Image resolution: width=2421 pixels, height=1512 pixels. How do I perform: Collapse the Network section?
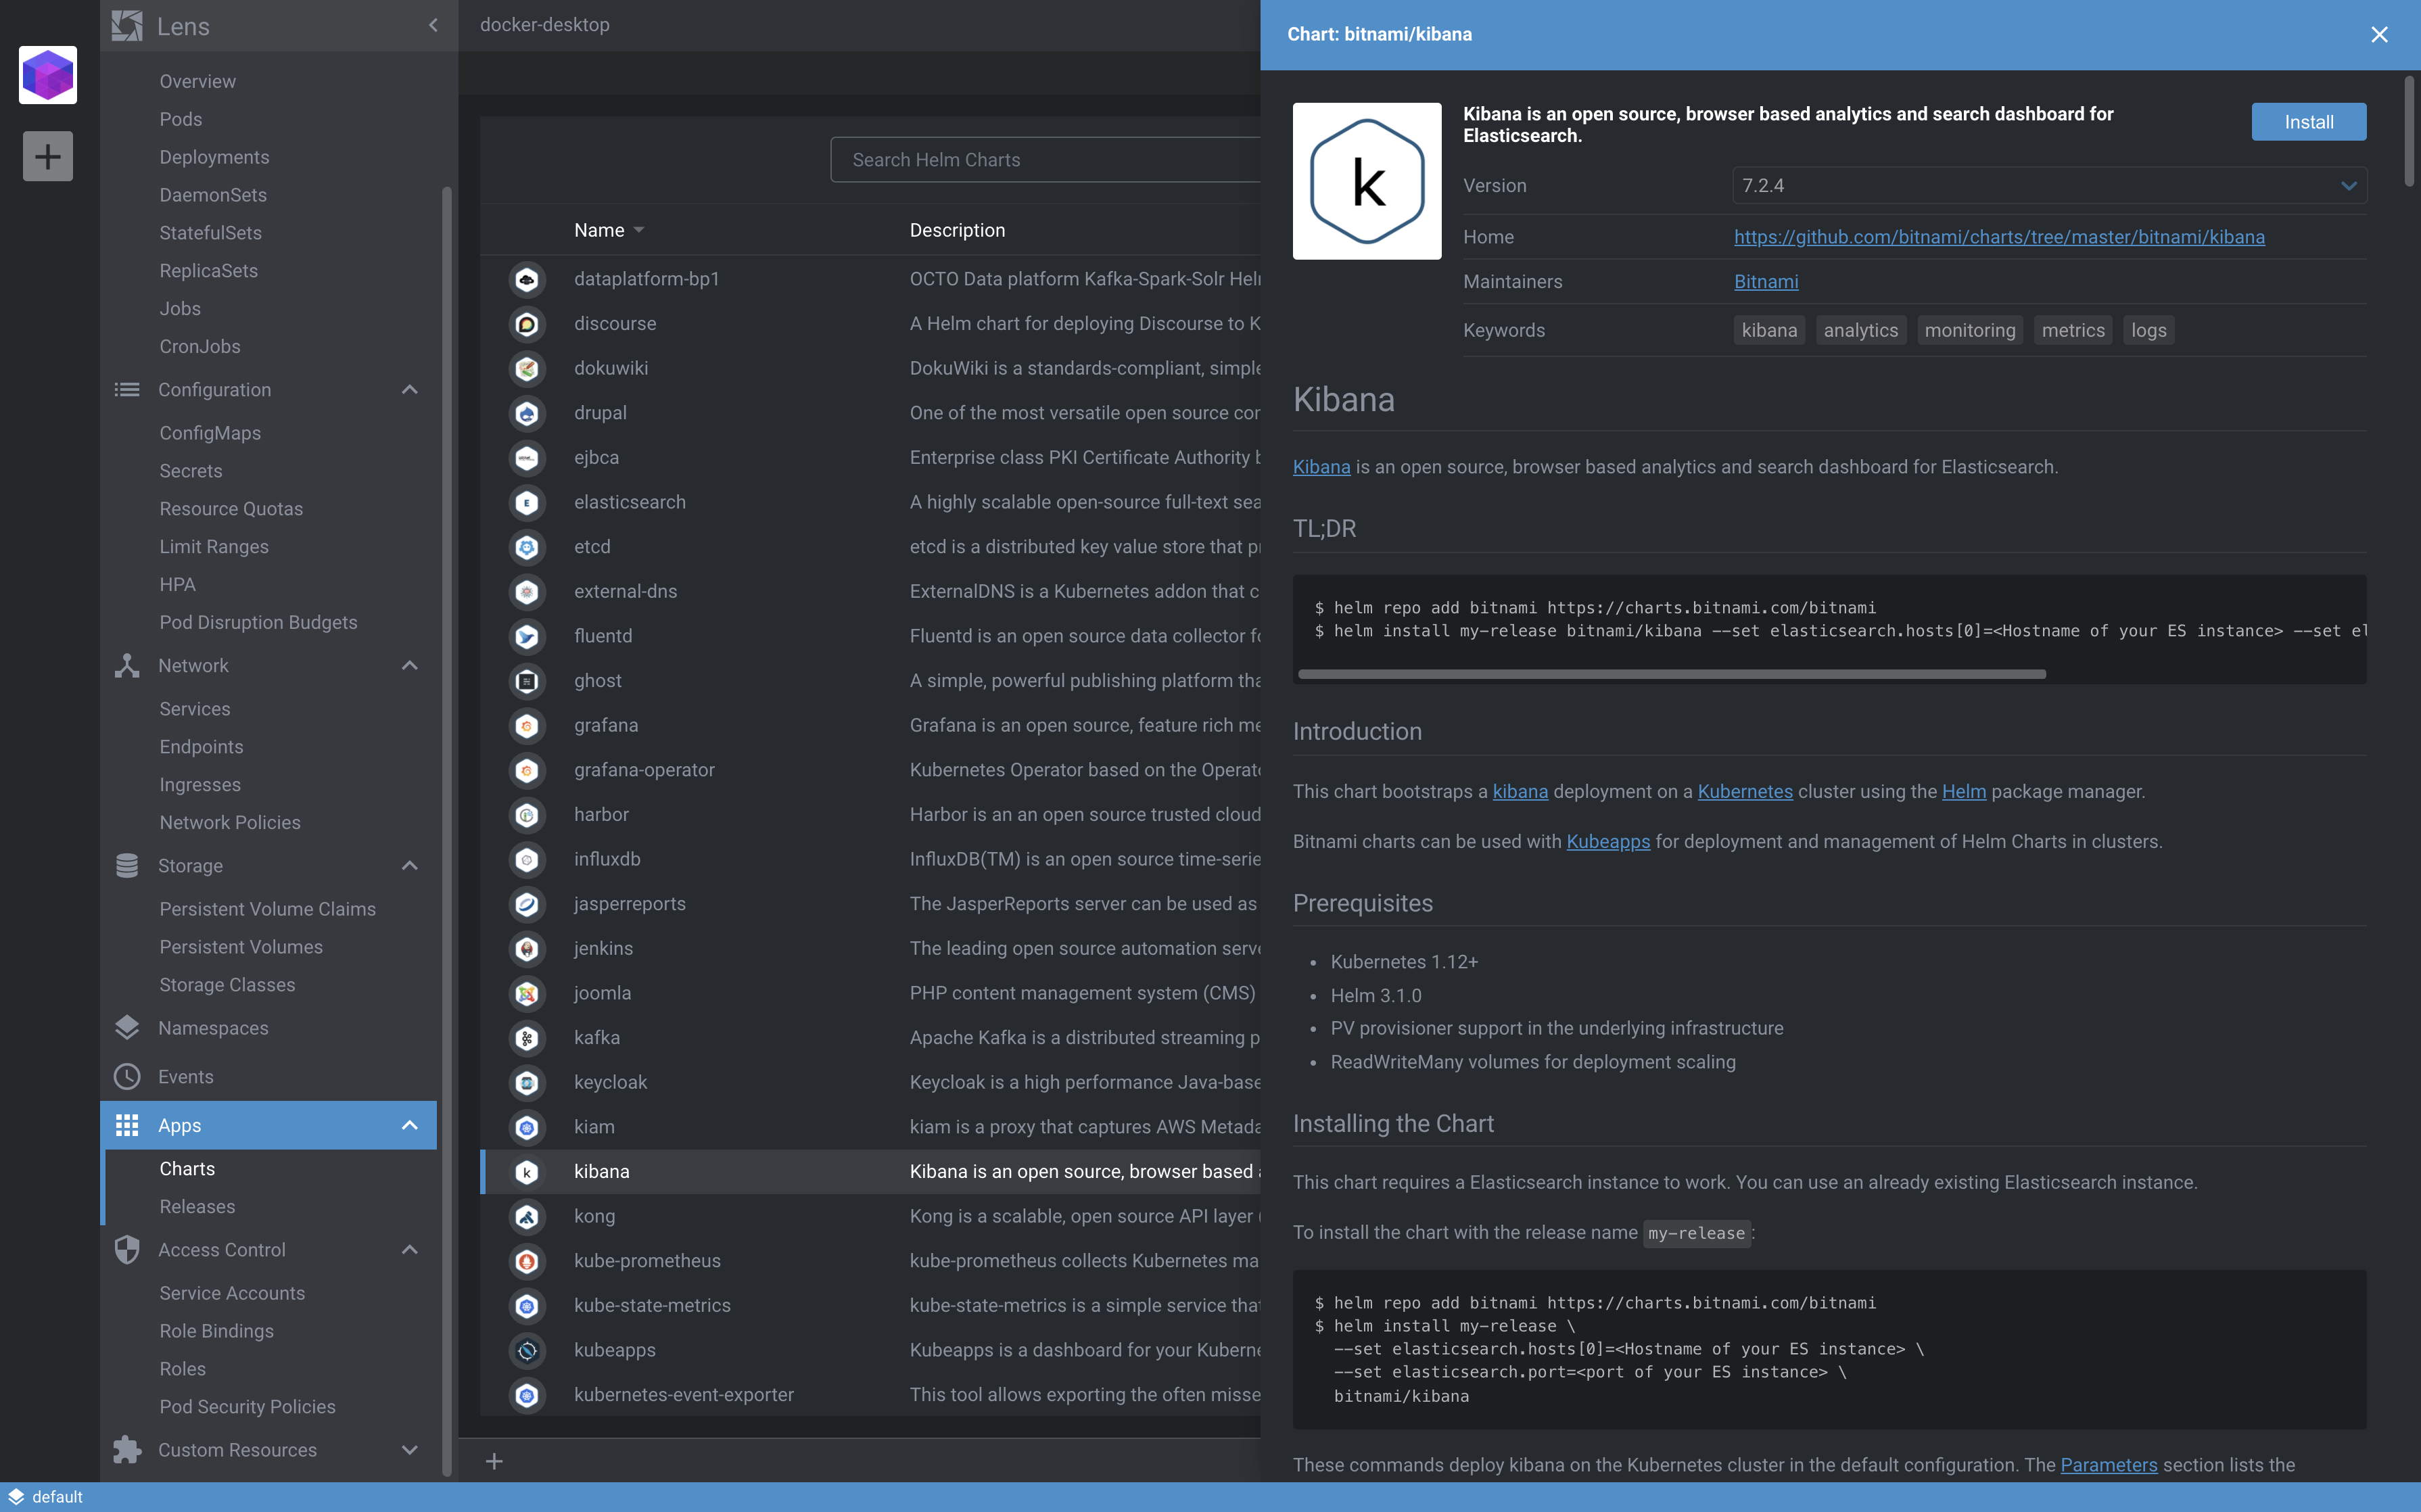(409, 666)
